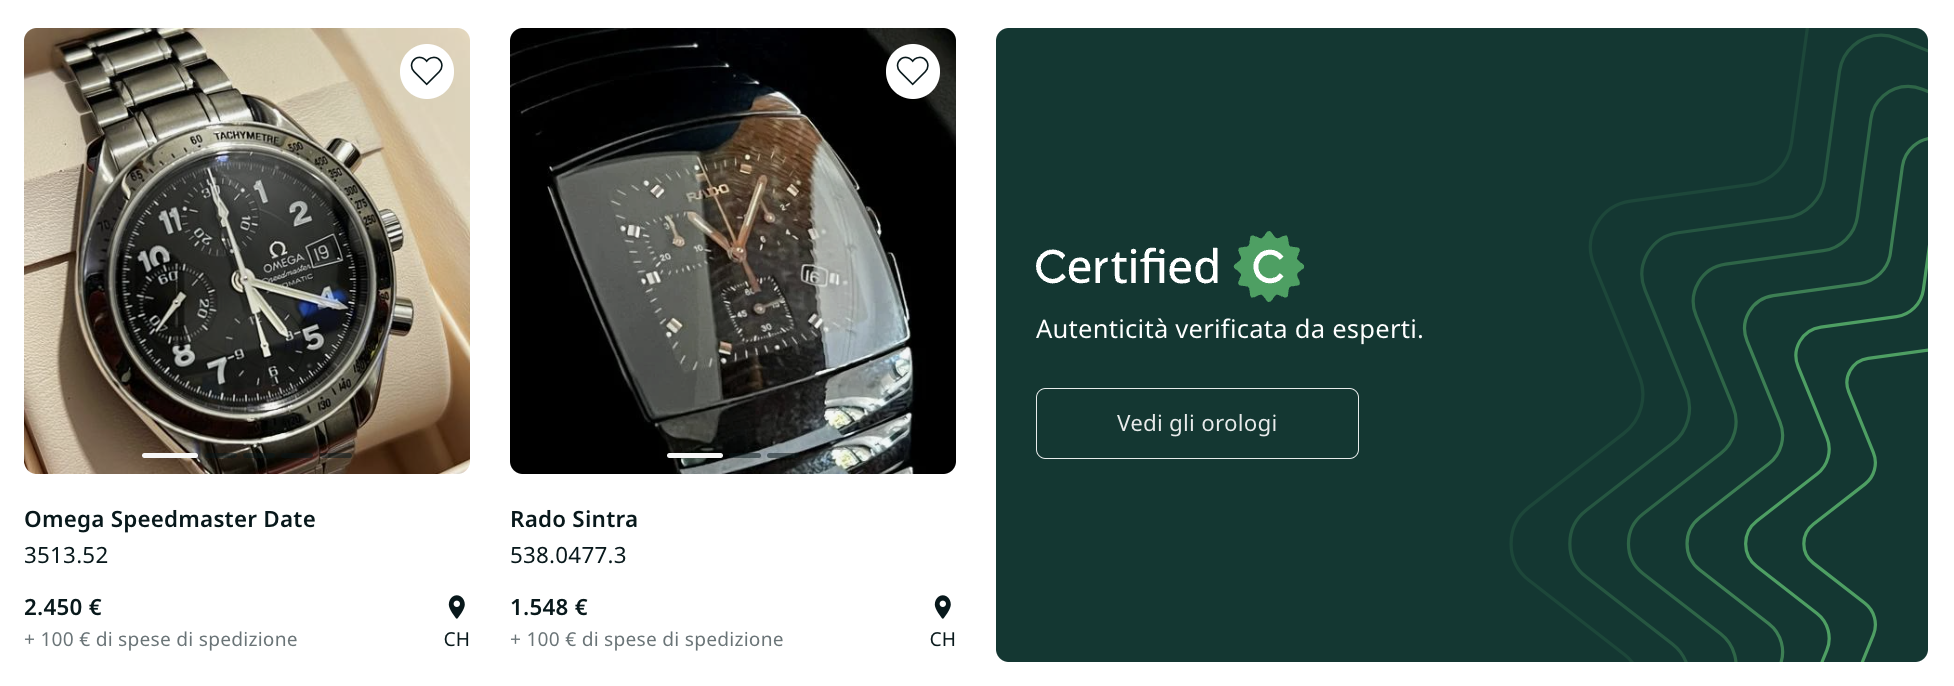This screenshot has width=1954, height=686.
Task: Click reference number 538.0477.3
Action: (x=568, y=555)
